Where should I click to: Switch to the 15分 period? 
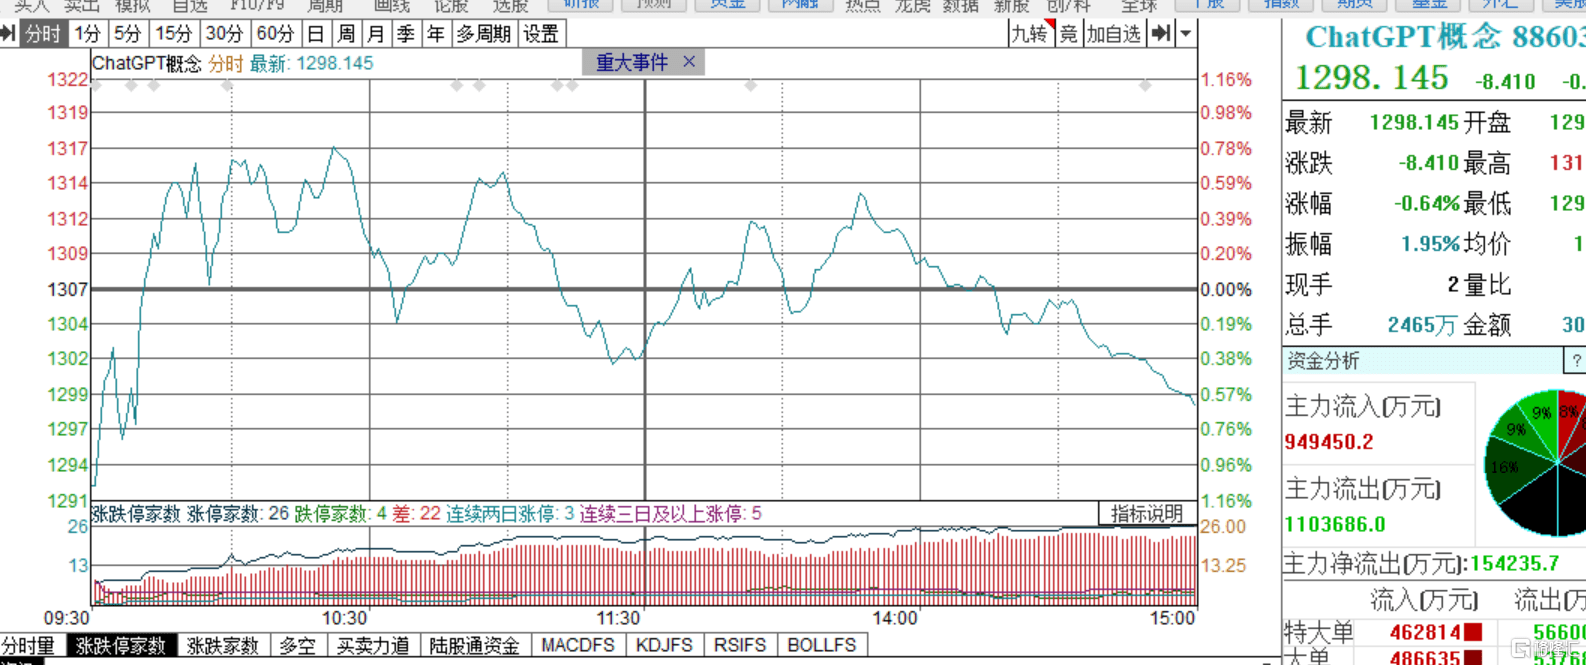tap(173, 34)
